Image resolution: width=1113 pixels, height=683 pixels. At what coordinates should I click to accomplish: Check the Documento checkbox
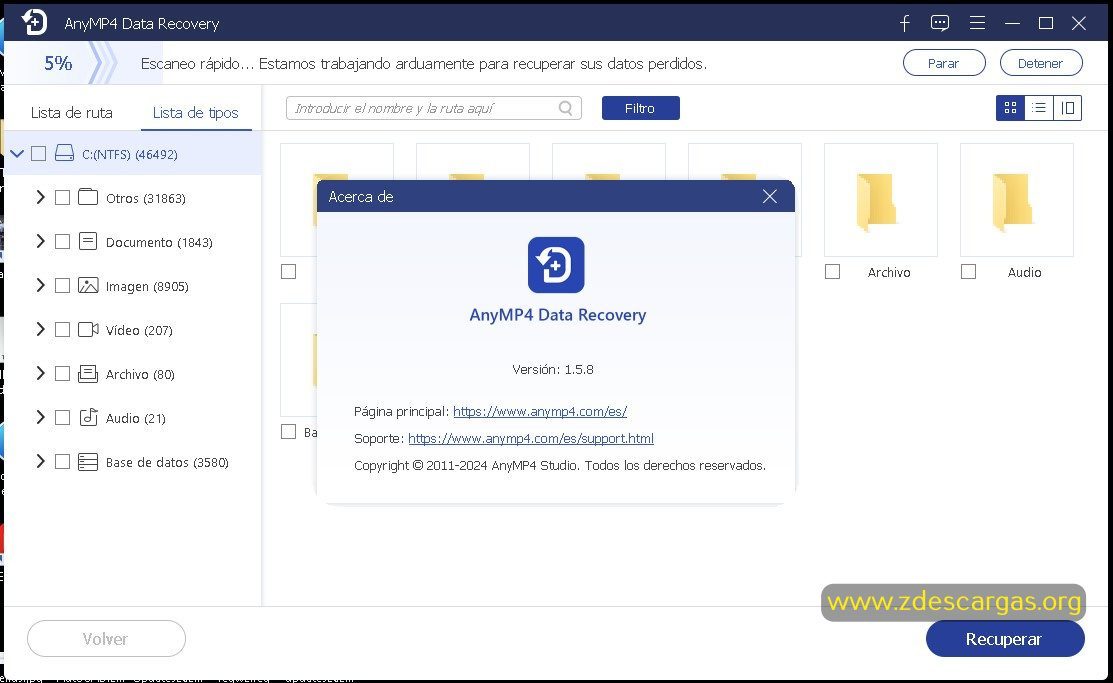pyautogui.click(x=62, y=241)
